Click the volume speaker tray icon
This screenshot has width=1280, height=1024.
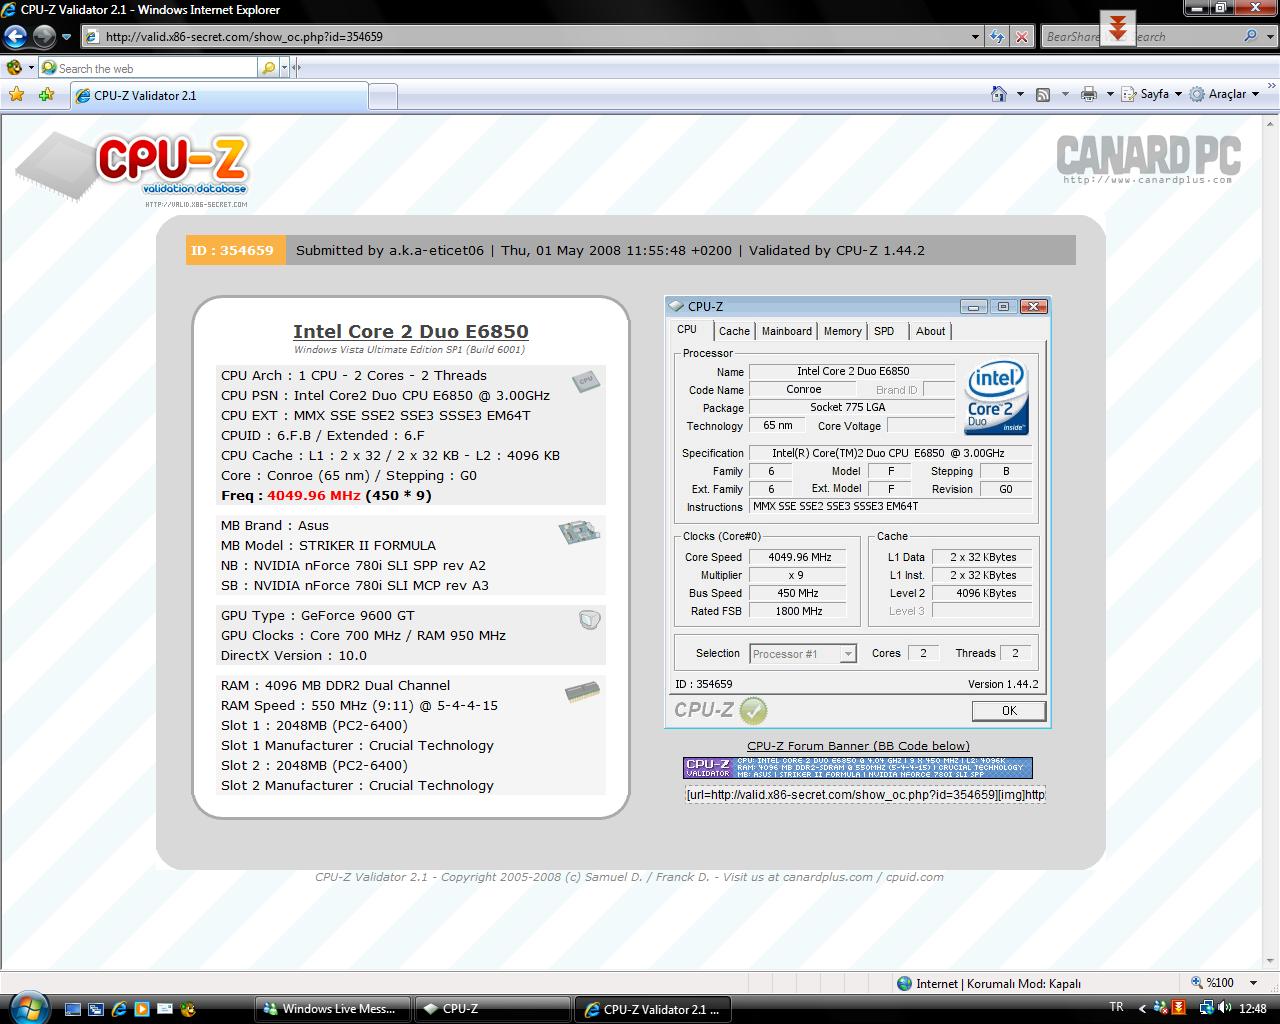1225,1008
